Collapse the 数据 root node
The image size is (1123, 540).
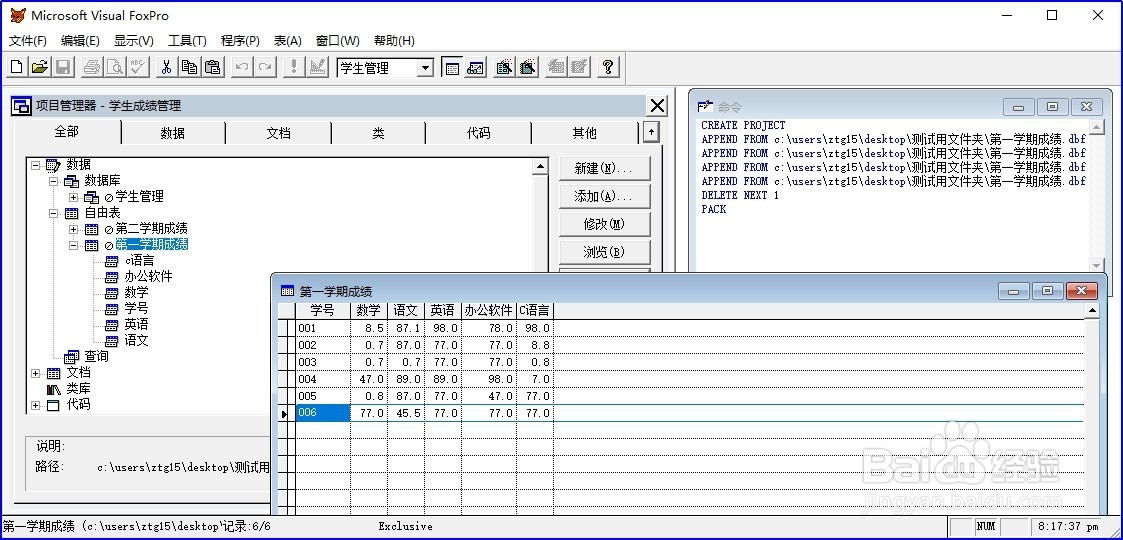pos(35,165)
